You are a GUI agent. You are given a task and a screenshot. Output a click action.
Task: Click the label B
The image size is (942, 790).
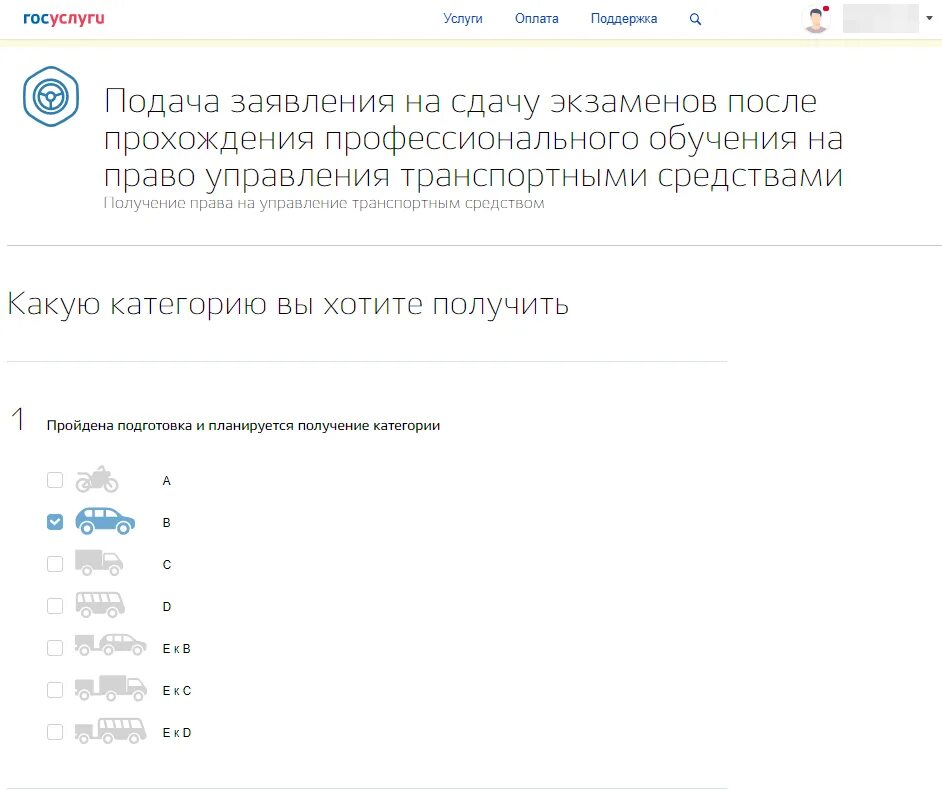(x=166, y=523)
